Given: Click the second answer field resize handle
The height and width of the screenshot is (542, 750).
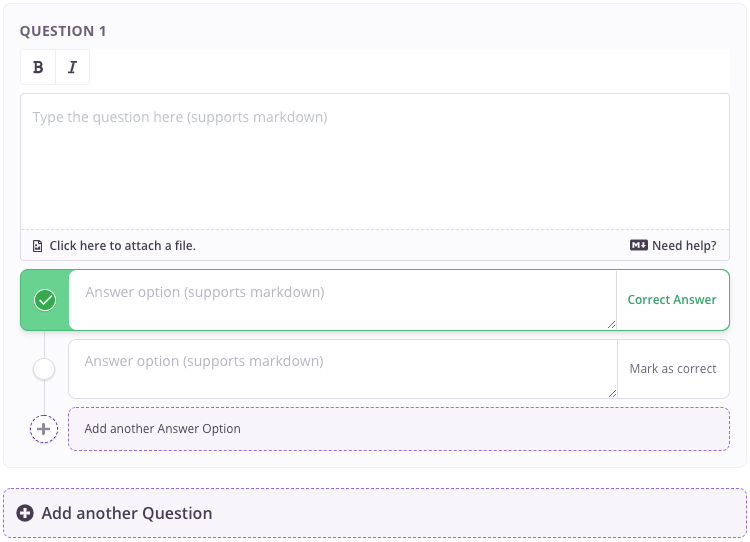Looking at the screenshot, I should [x=611, y=393].
